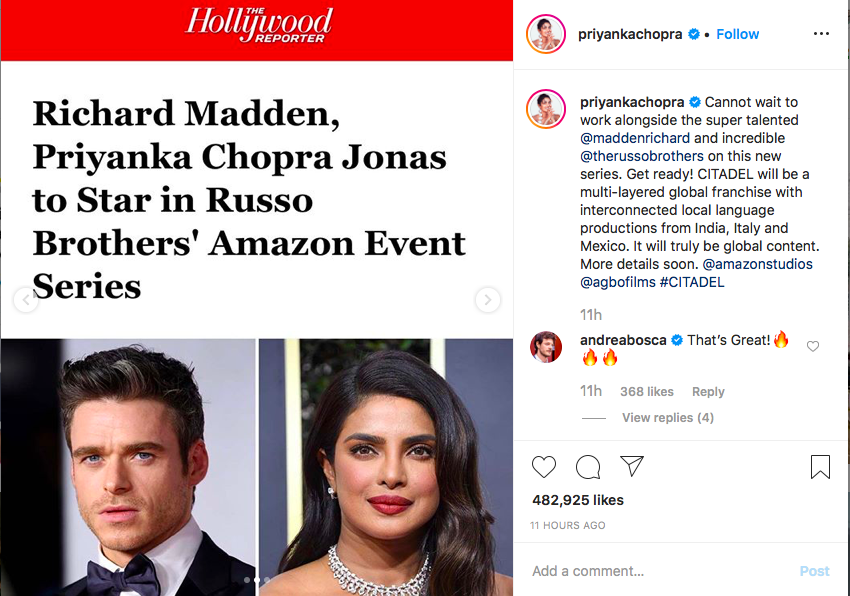Open @therussobrothers mention link
This screenshot has height=596, width=850.
click(x=642, y=156)
